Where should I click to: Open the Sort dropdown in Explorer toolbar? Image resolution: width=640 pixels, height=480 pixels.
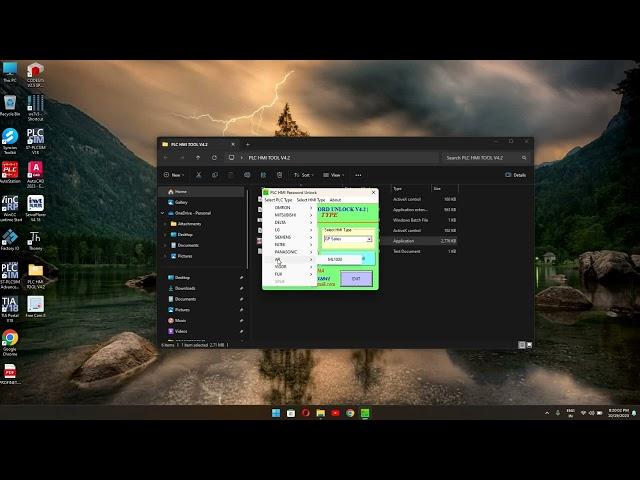304,175
